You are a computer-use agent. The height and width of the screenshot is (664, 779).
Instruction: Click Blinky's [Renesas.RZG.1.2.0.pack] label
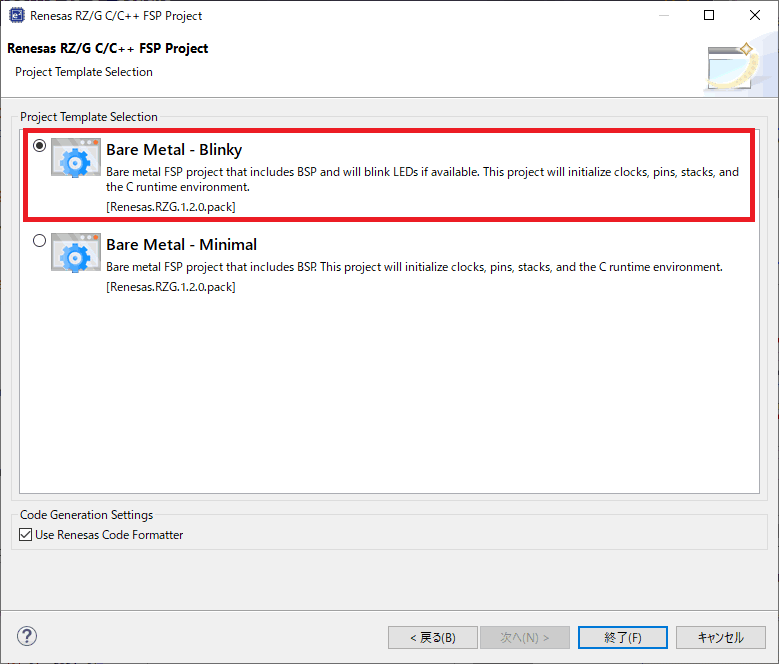point(171,207)
